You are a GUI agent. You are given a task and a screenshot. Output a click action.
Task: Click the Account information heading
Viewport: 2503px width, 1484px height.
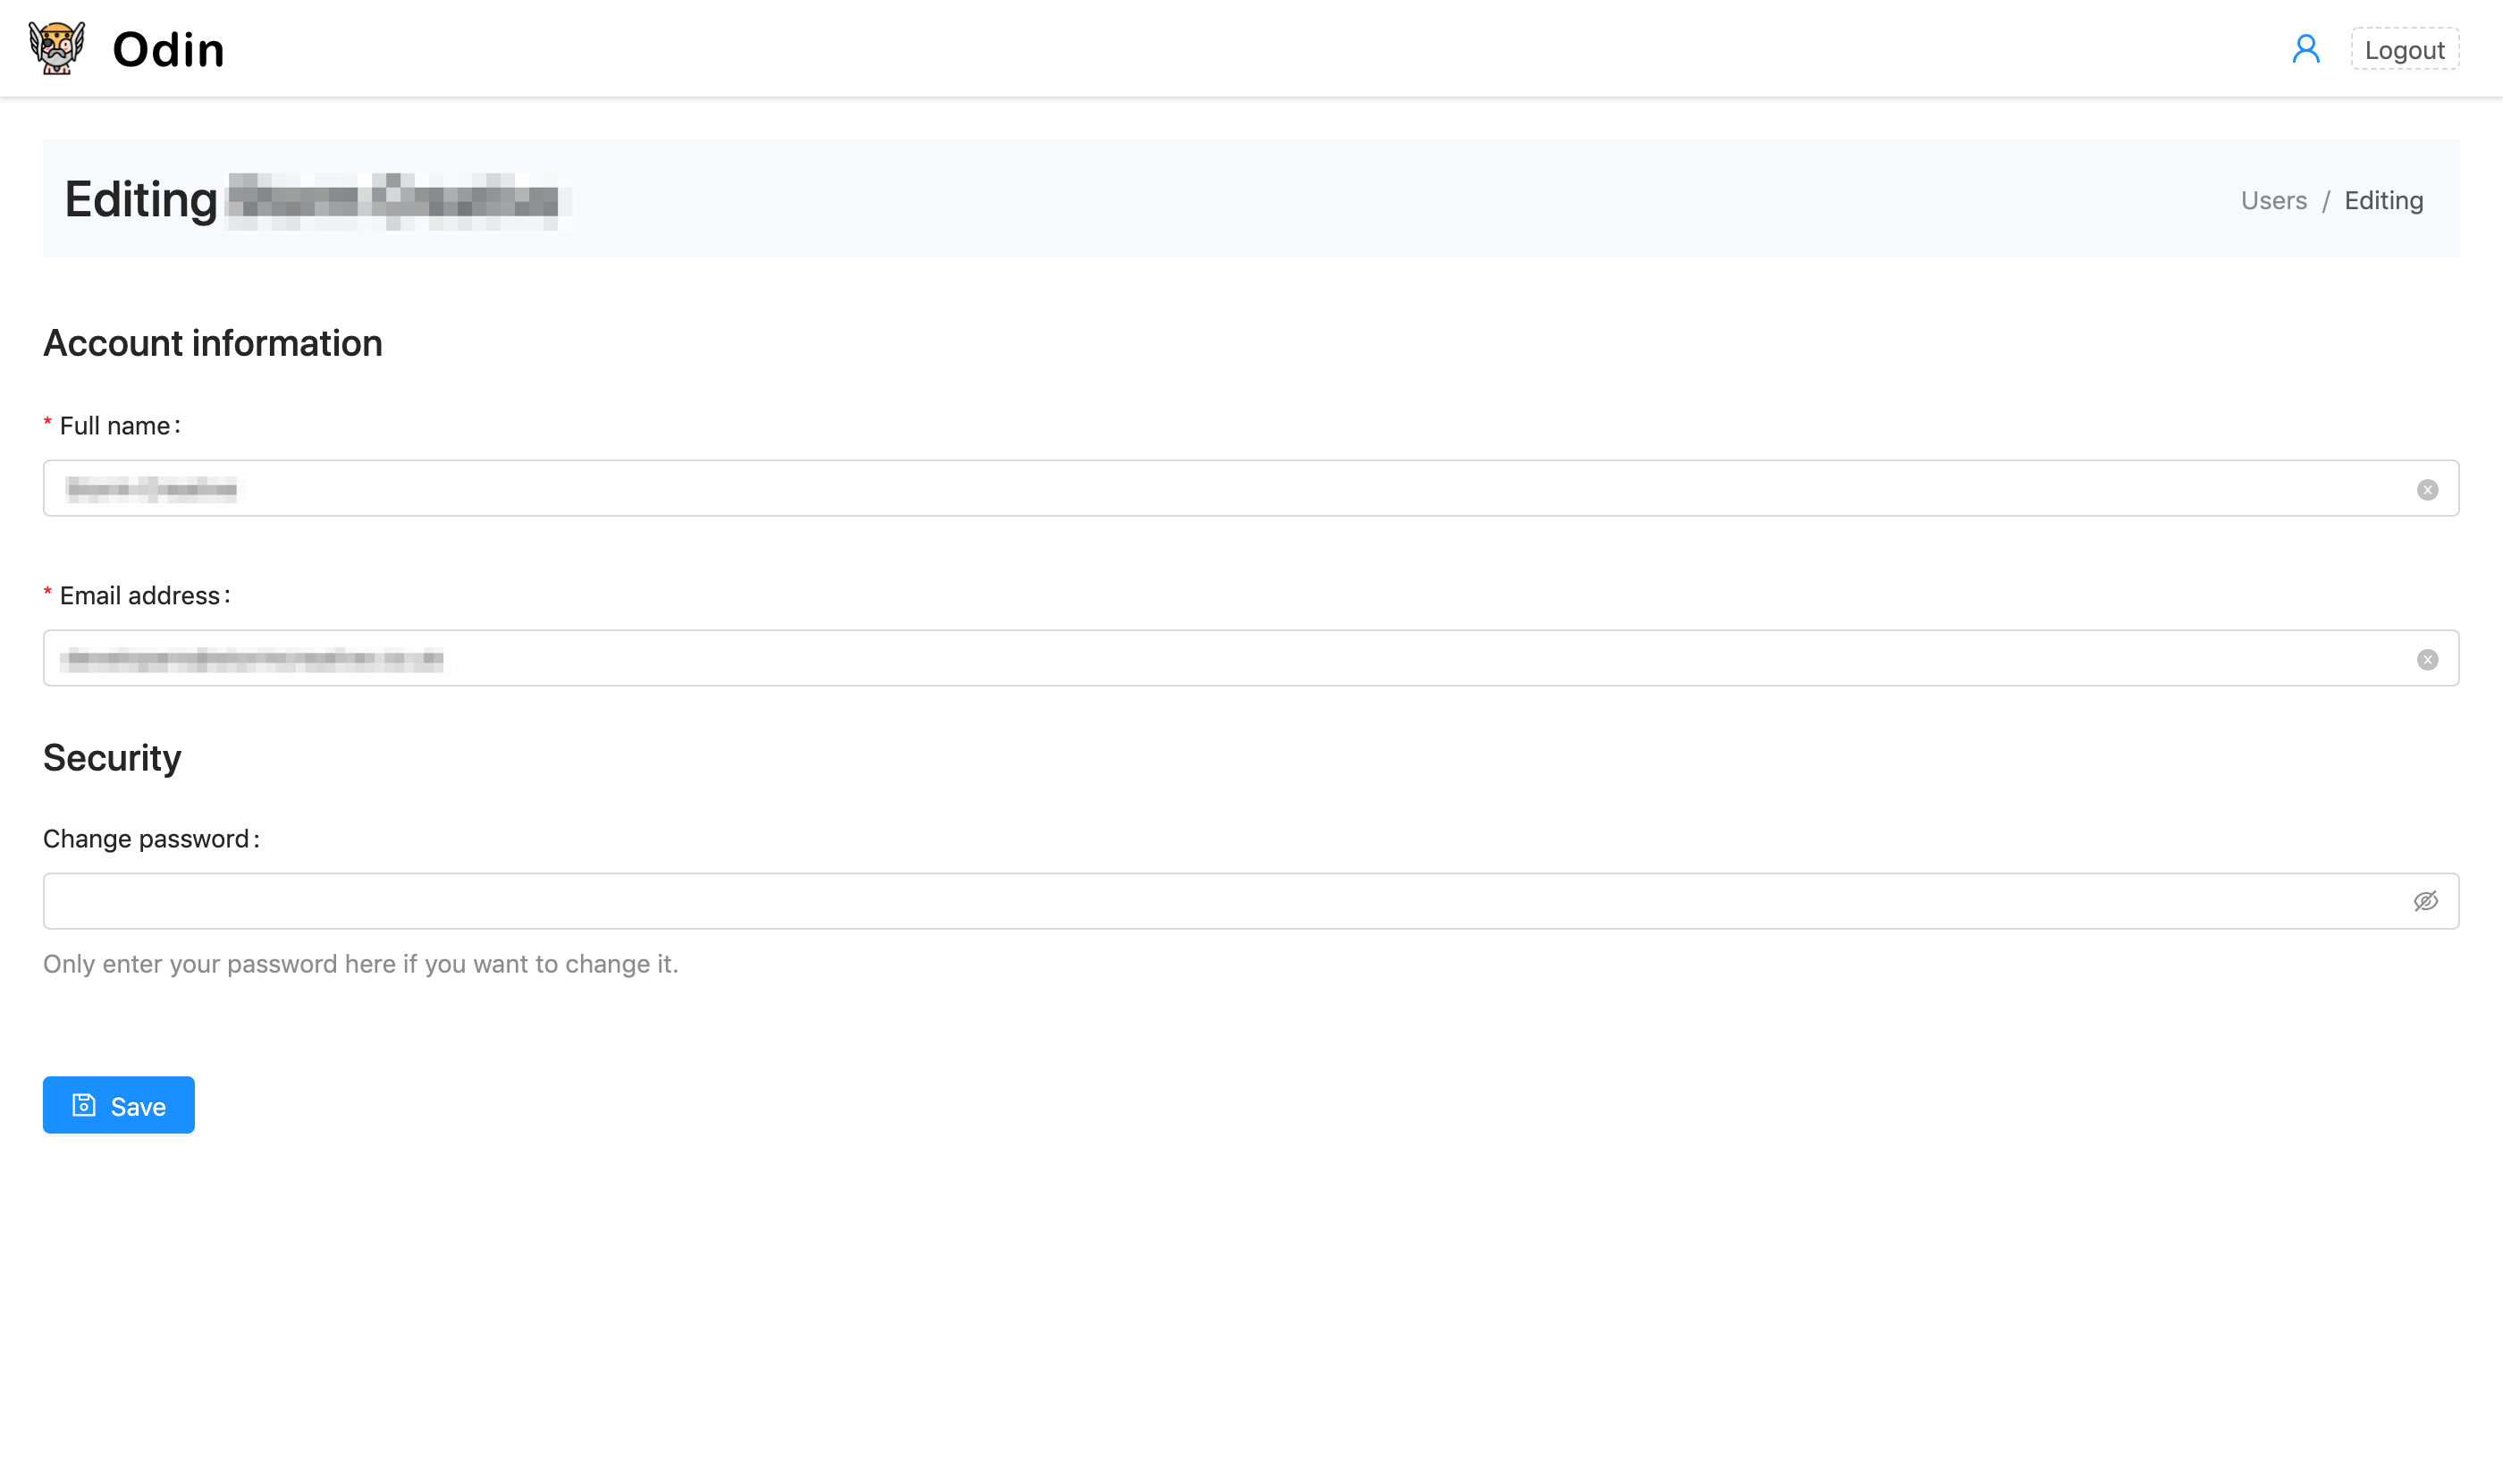pyautogui.click(x=212, y=343)
